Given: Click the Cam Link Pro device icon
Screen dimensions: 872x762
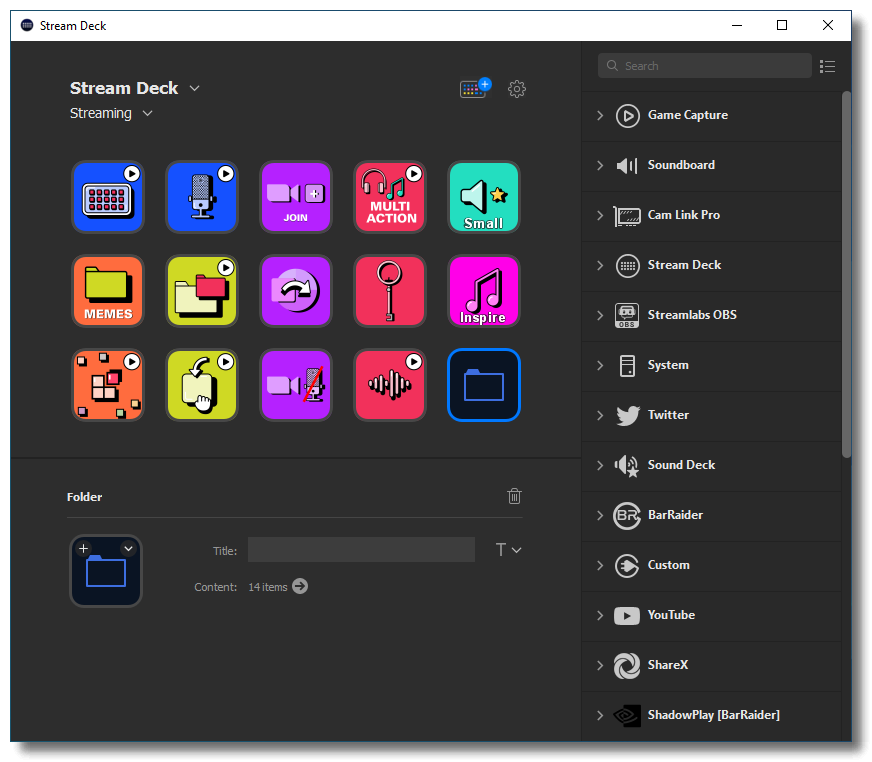Looking at the screenshot, I should tap(627, 216).
